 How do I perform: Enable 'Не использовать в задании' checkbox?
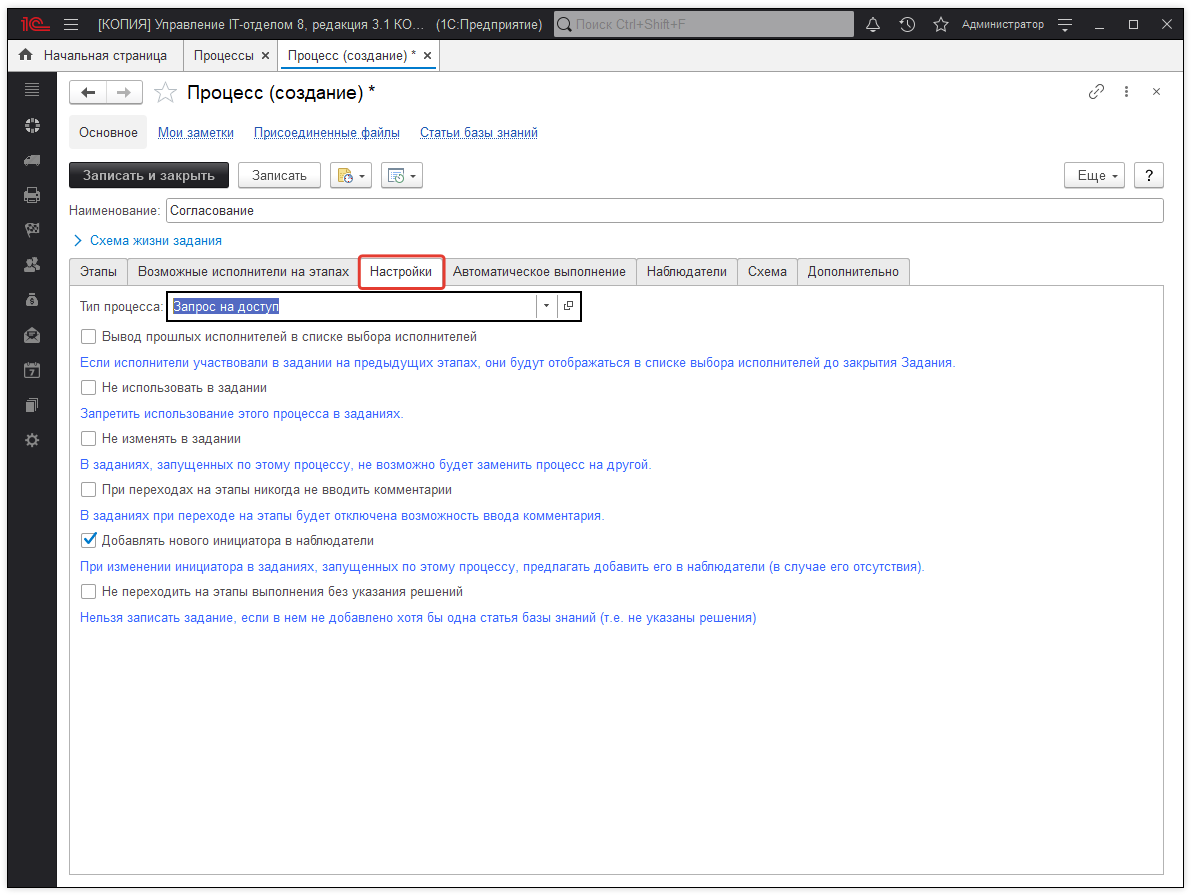pyautogui.click(x=89, y=388)
